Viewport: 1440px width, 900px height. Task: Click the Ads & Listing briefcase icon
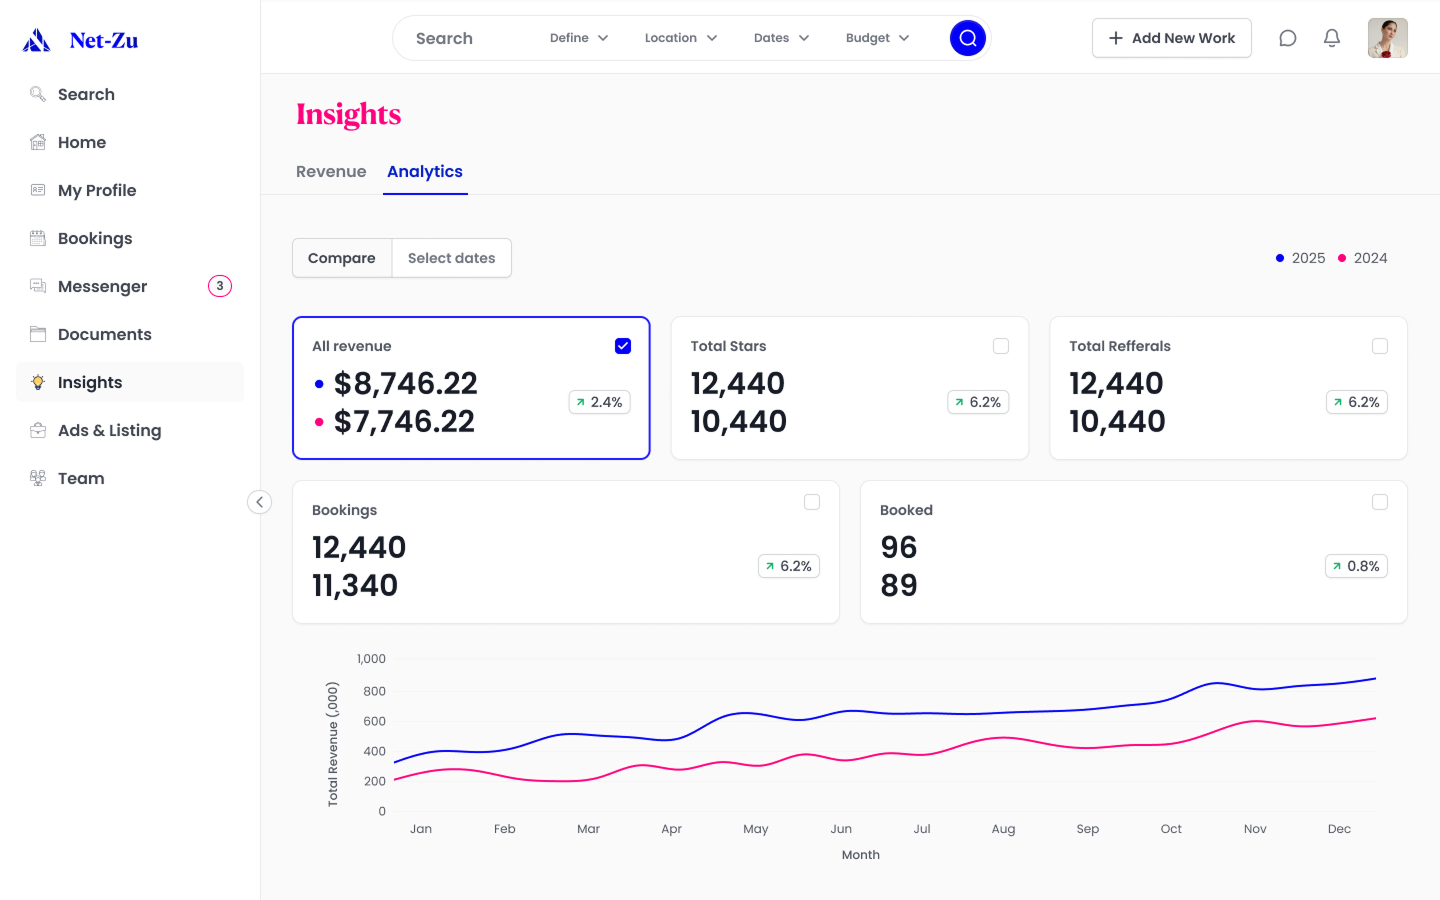point(38,430)
